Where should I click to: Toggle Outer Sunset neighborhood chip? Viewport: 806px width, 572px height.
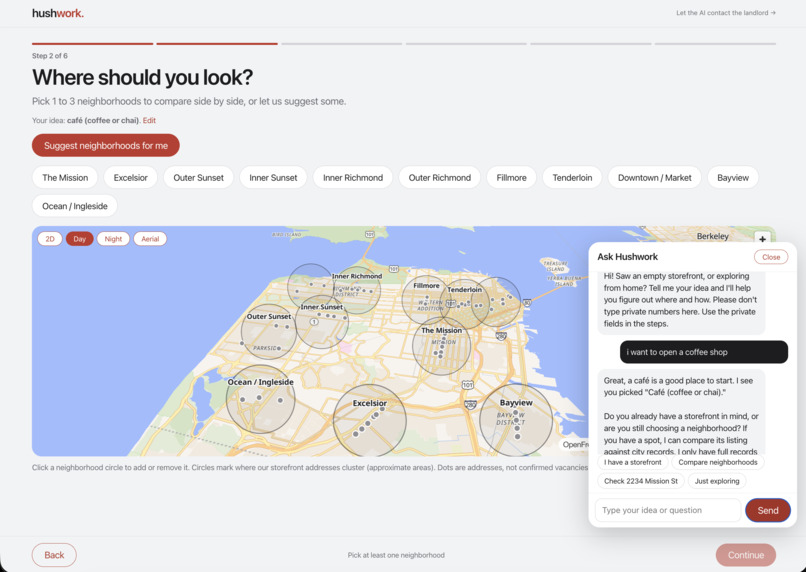click(x=198, y=178)
